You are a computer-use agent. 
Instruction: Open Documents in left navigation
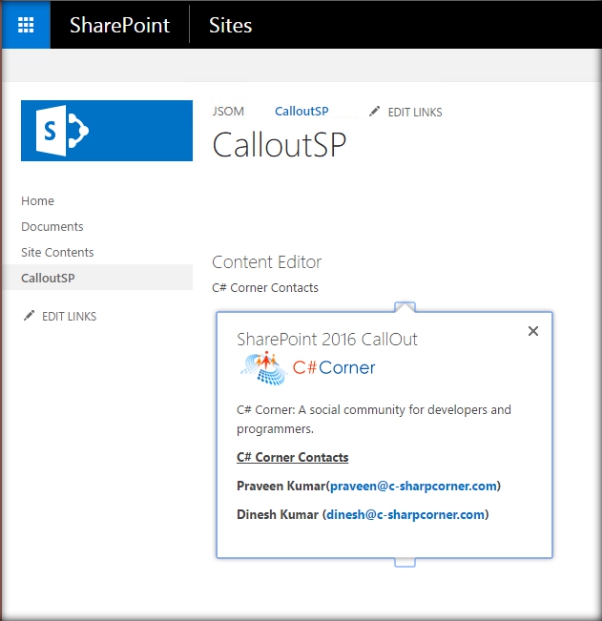pyautogui.click(x=52, y=227)
